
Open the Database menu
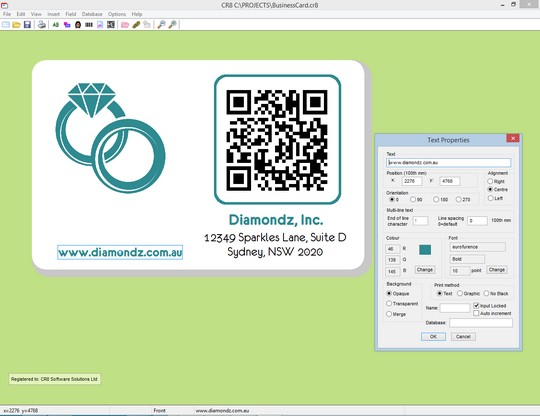tap(92, 14)
